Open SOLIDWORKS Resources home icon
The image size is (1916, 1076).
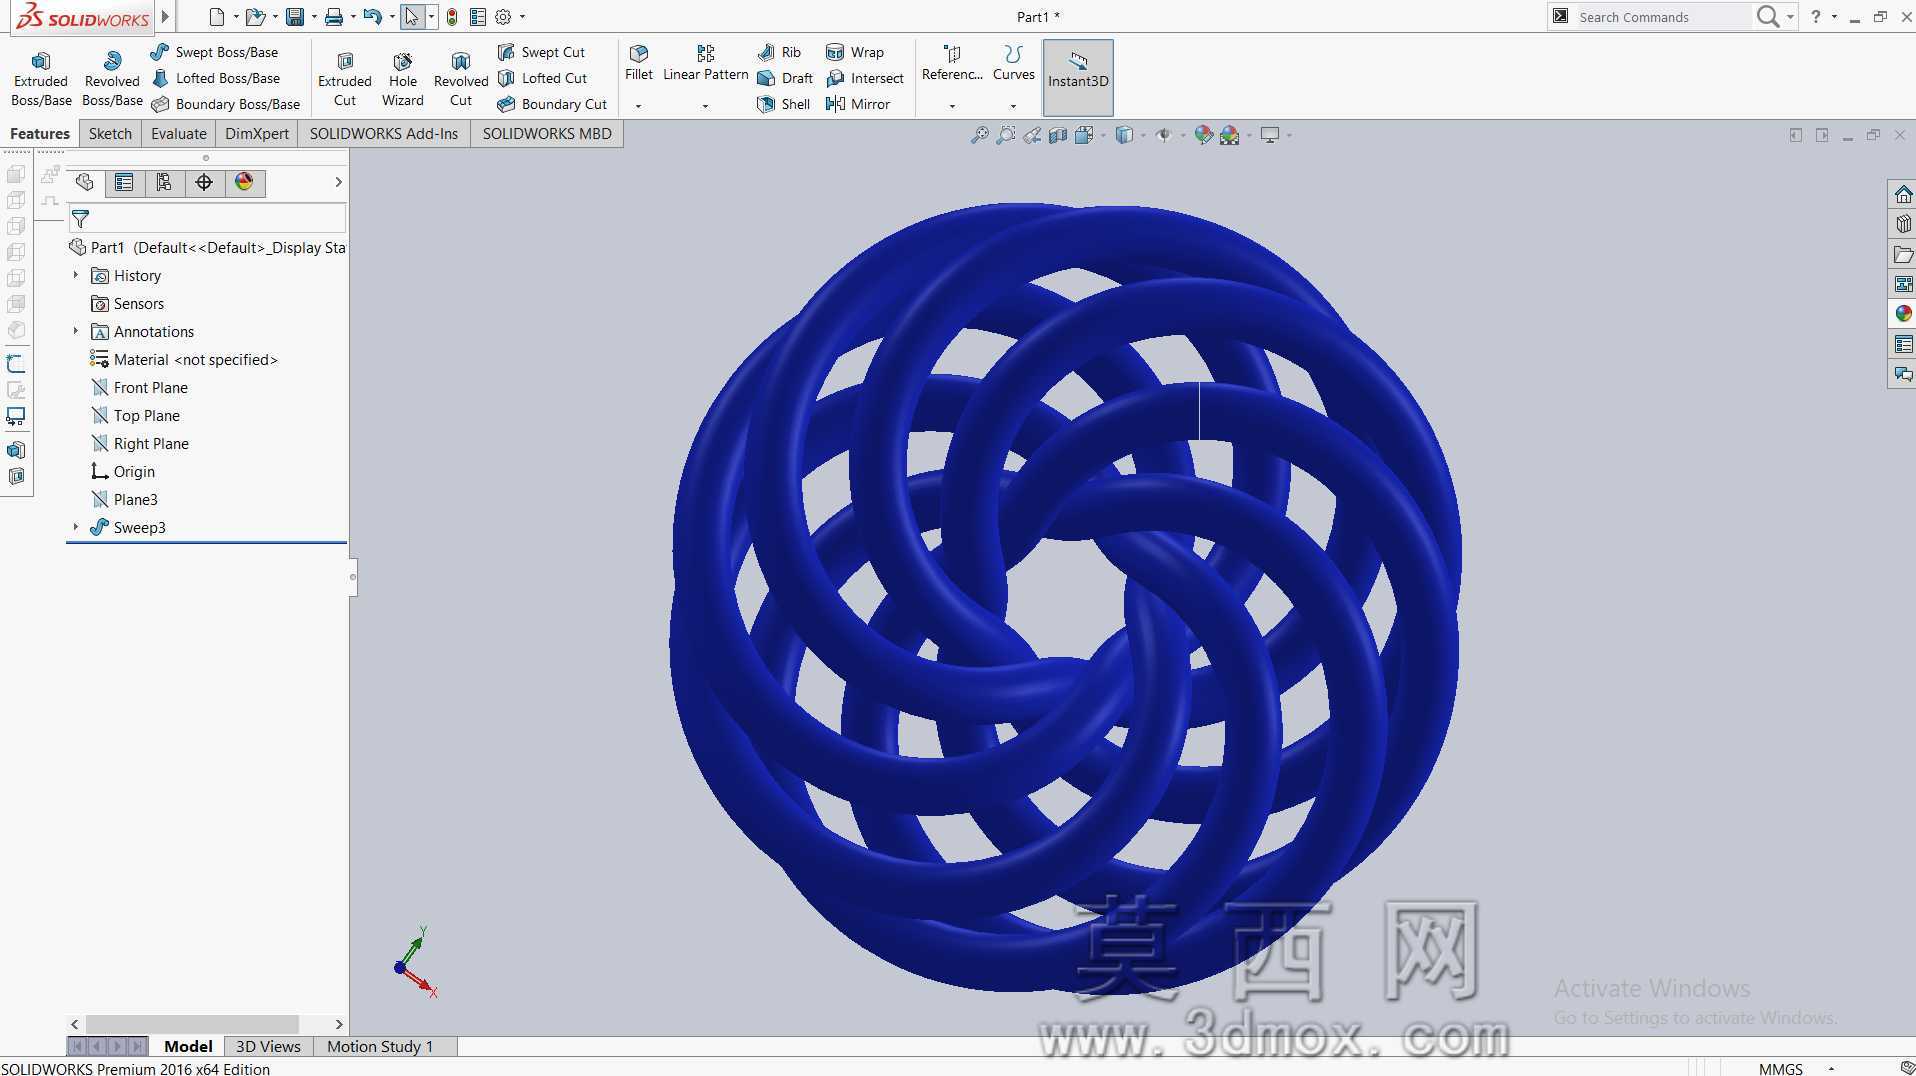coord(1903,194)
